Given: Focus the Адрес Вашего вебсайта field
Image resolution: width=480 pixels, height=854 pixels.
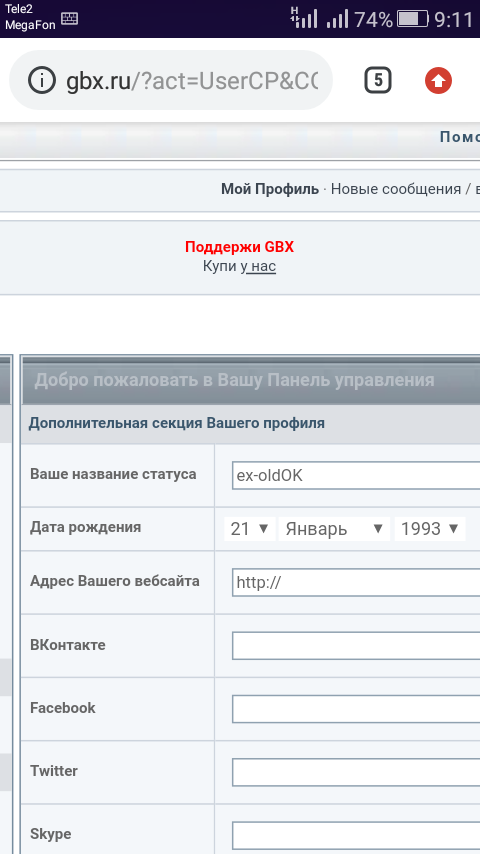Looking at the screenshot, I should 356,582.
